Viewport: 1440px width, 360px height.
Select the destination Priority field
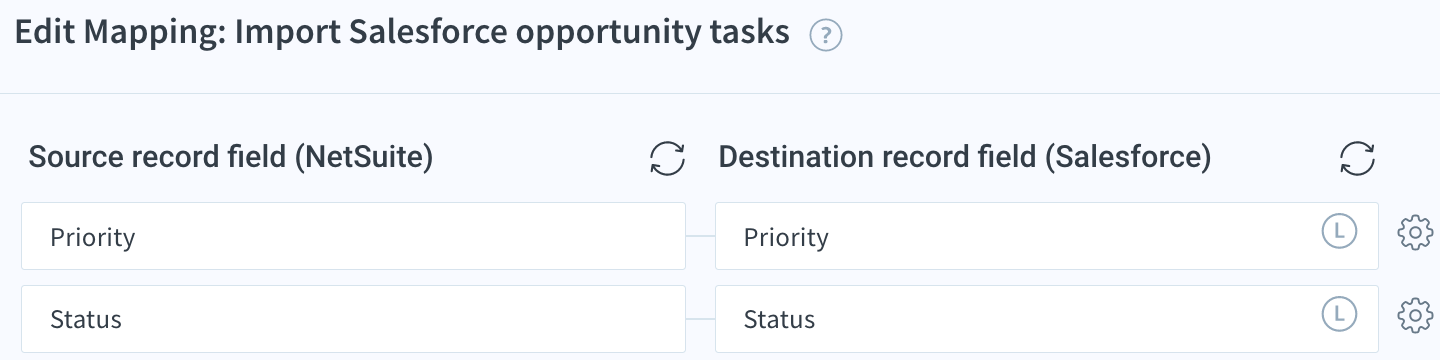tap(1047, 236)
